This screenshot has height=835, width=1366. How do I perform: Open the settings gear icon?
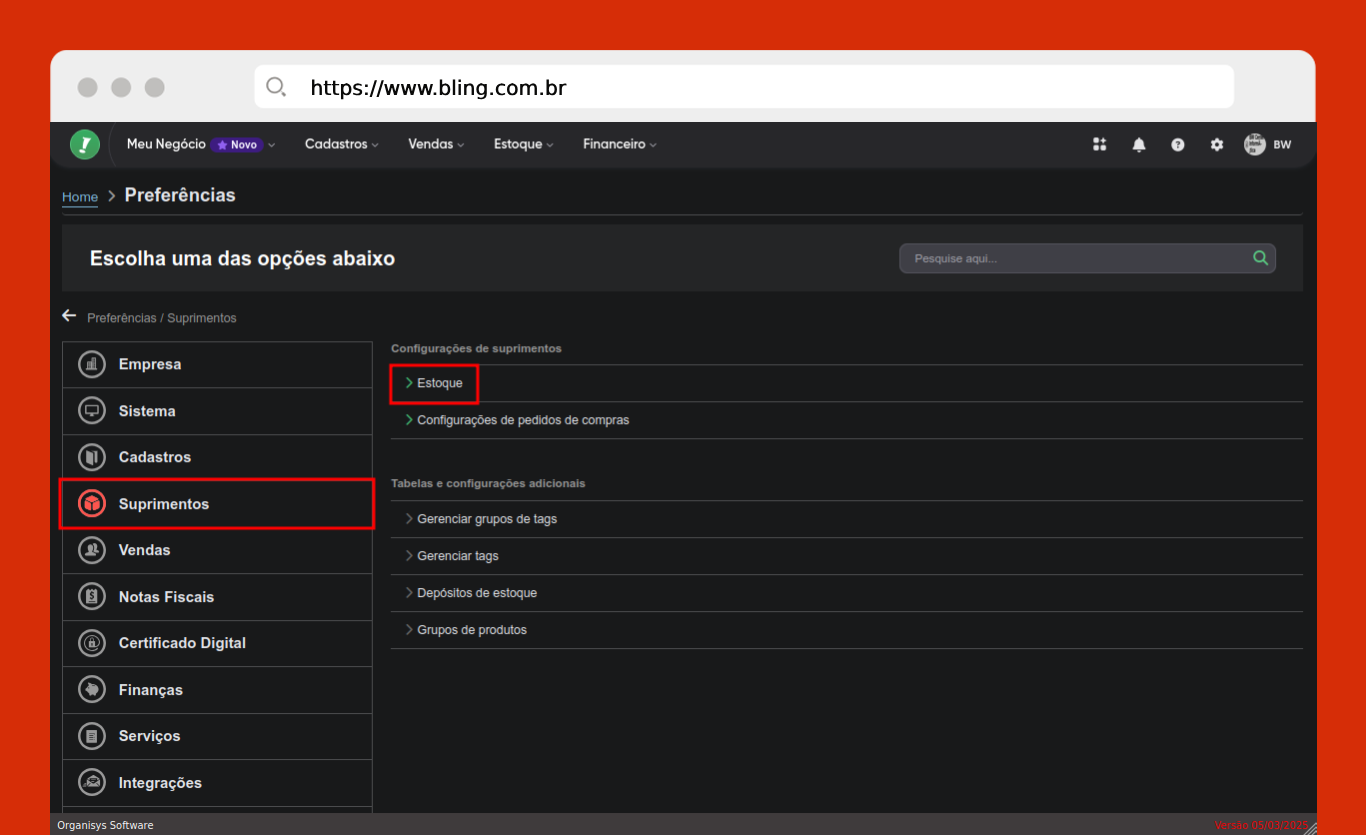[1217, 145]
